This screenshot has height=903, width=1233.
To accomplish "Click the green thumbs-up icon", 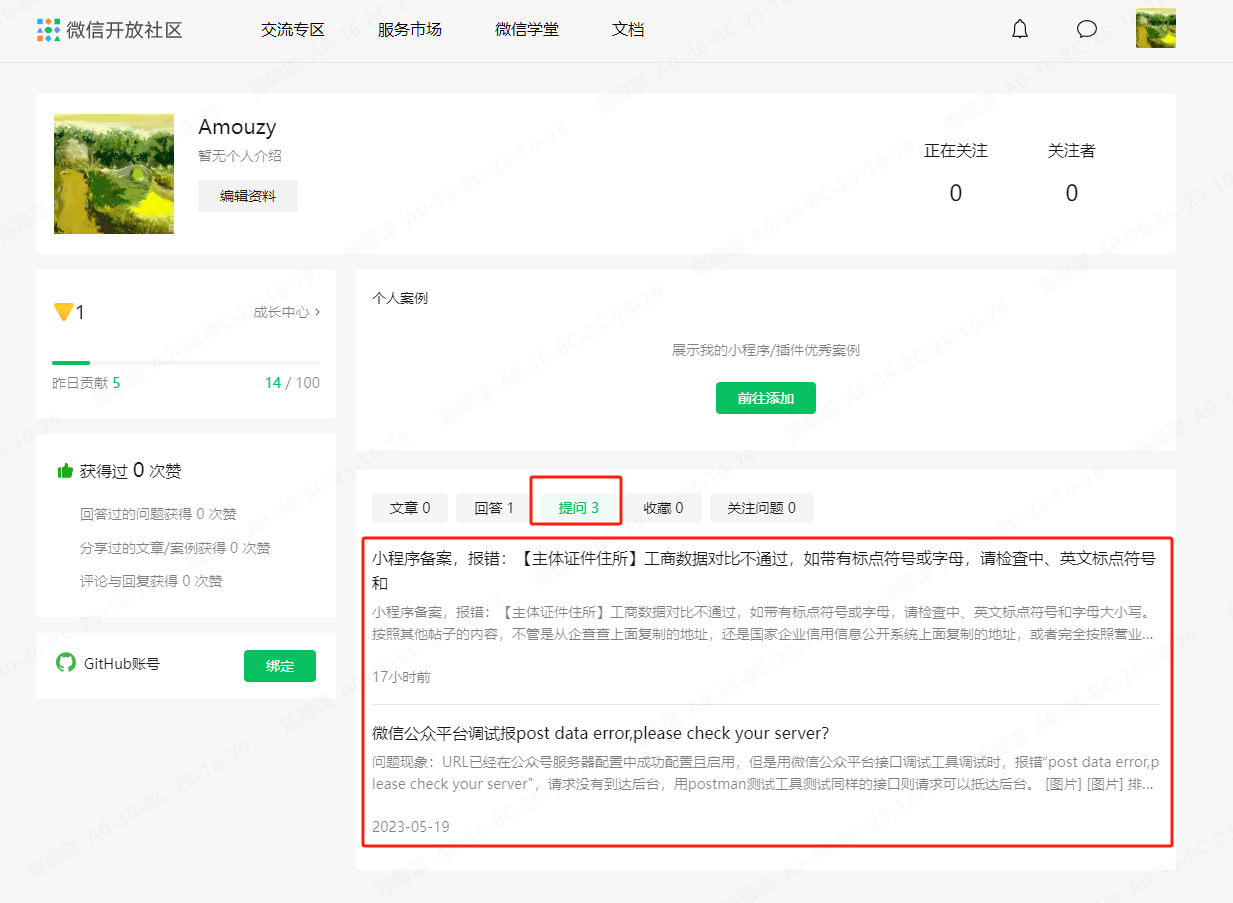I will point(65,471).
